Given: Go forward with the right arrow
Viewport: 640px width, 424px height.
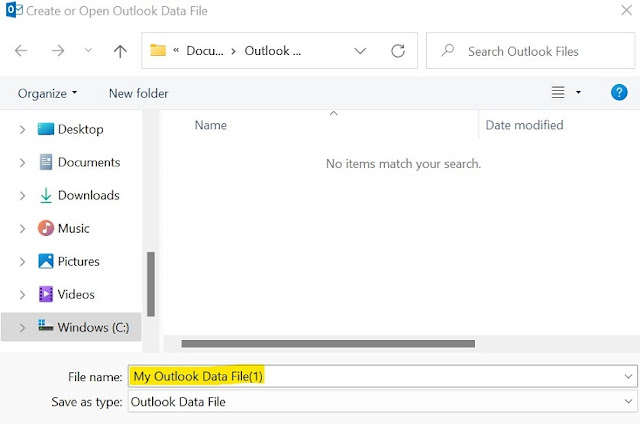Looking at the screenshot, I should (x=58, y=51).
